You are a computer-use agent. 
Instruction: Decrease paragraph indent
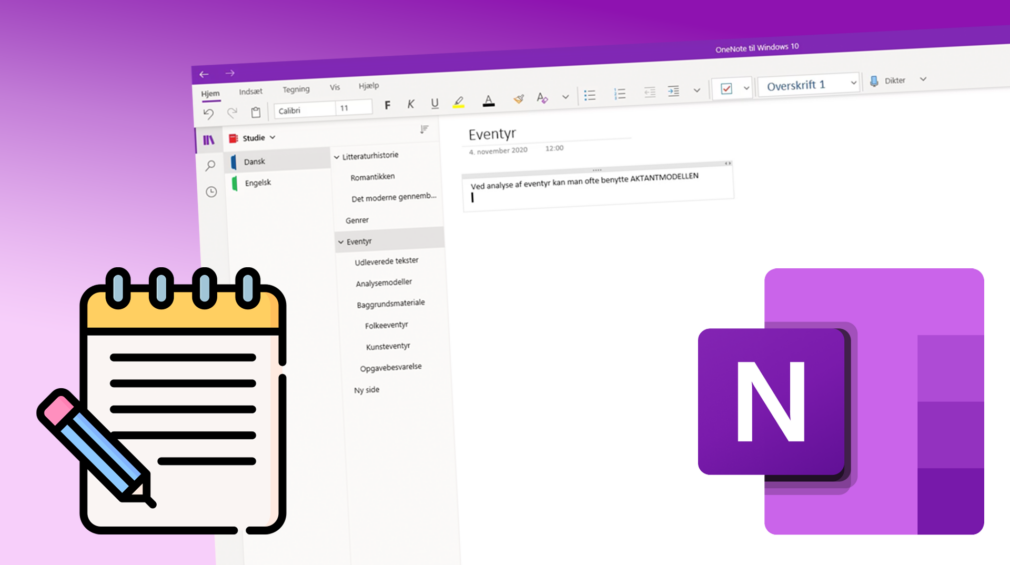(649, 92)
